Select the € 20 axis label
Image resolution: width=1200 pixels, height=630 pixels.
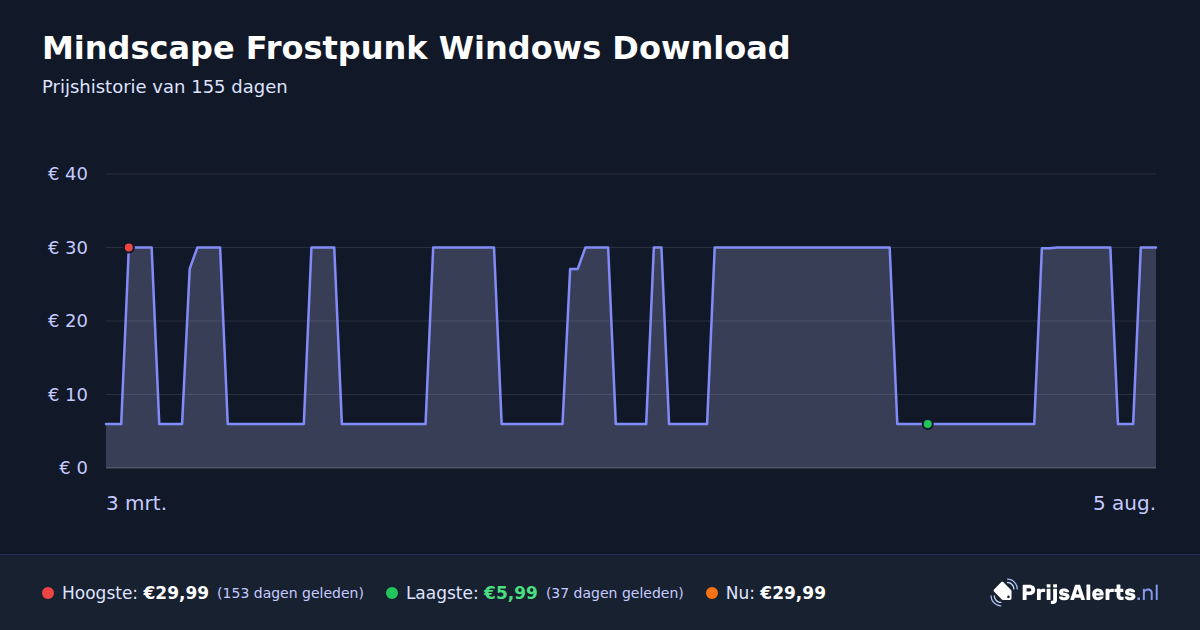pyautogui.click(x=68, y=321)
